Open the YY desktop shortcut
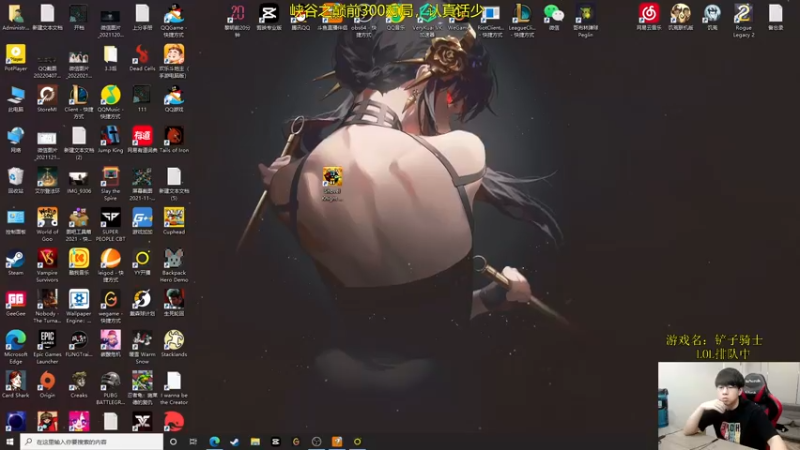Screen dimensions: 800x450 point(142,259)
